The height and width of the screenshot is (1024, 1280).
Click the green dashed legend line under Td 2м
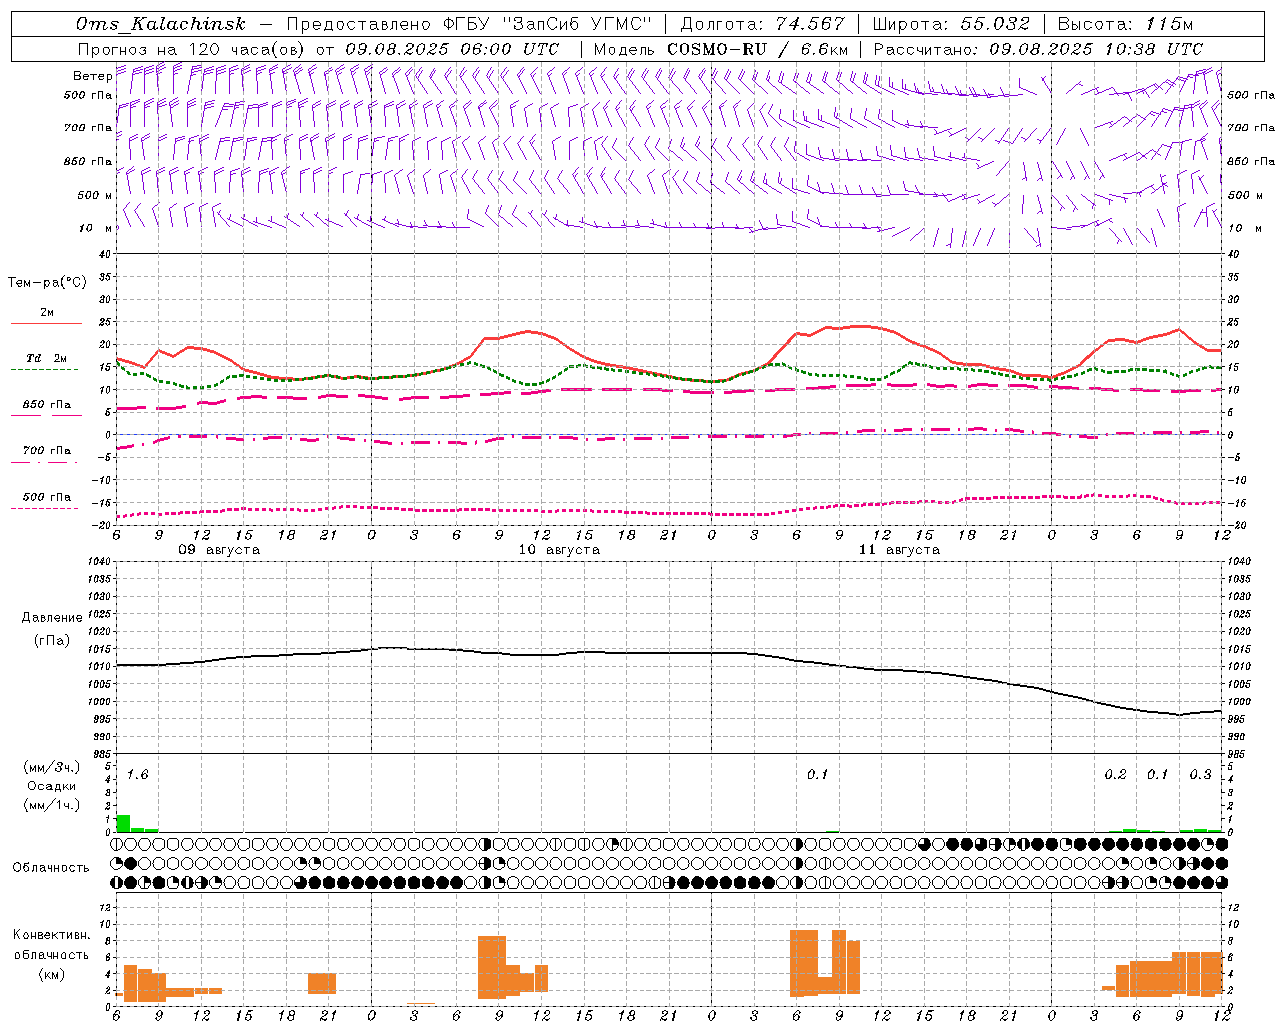tap(44, 370)
